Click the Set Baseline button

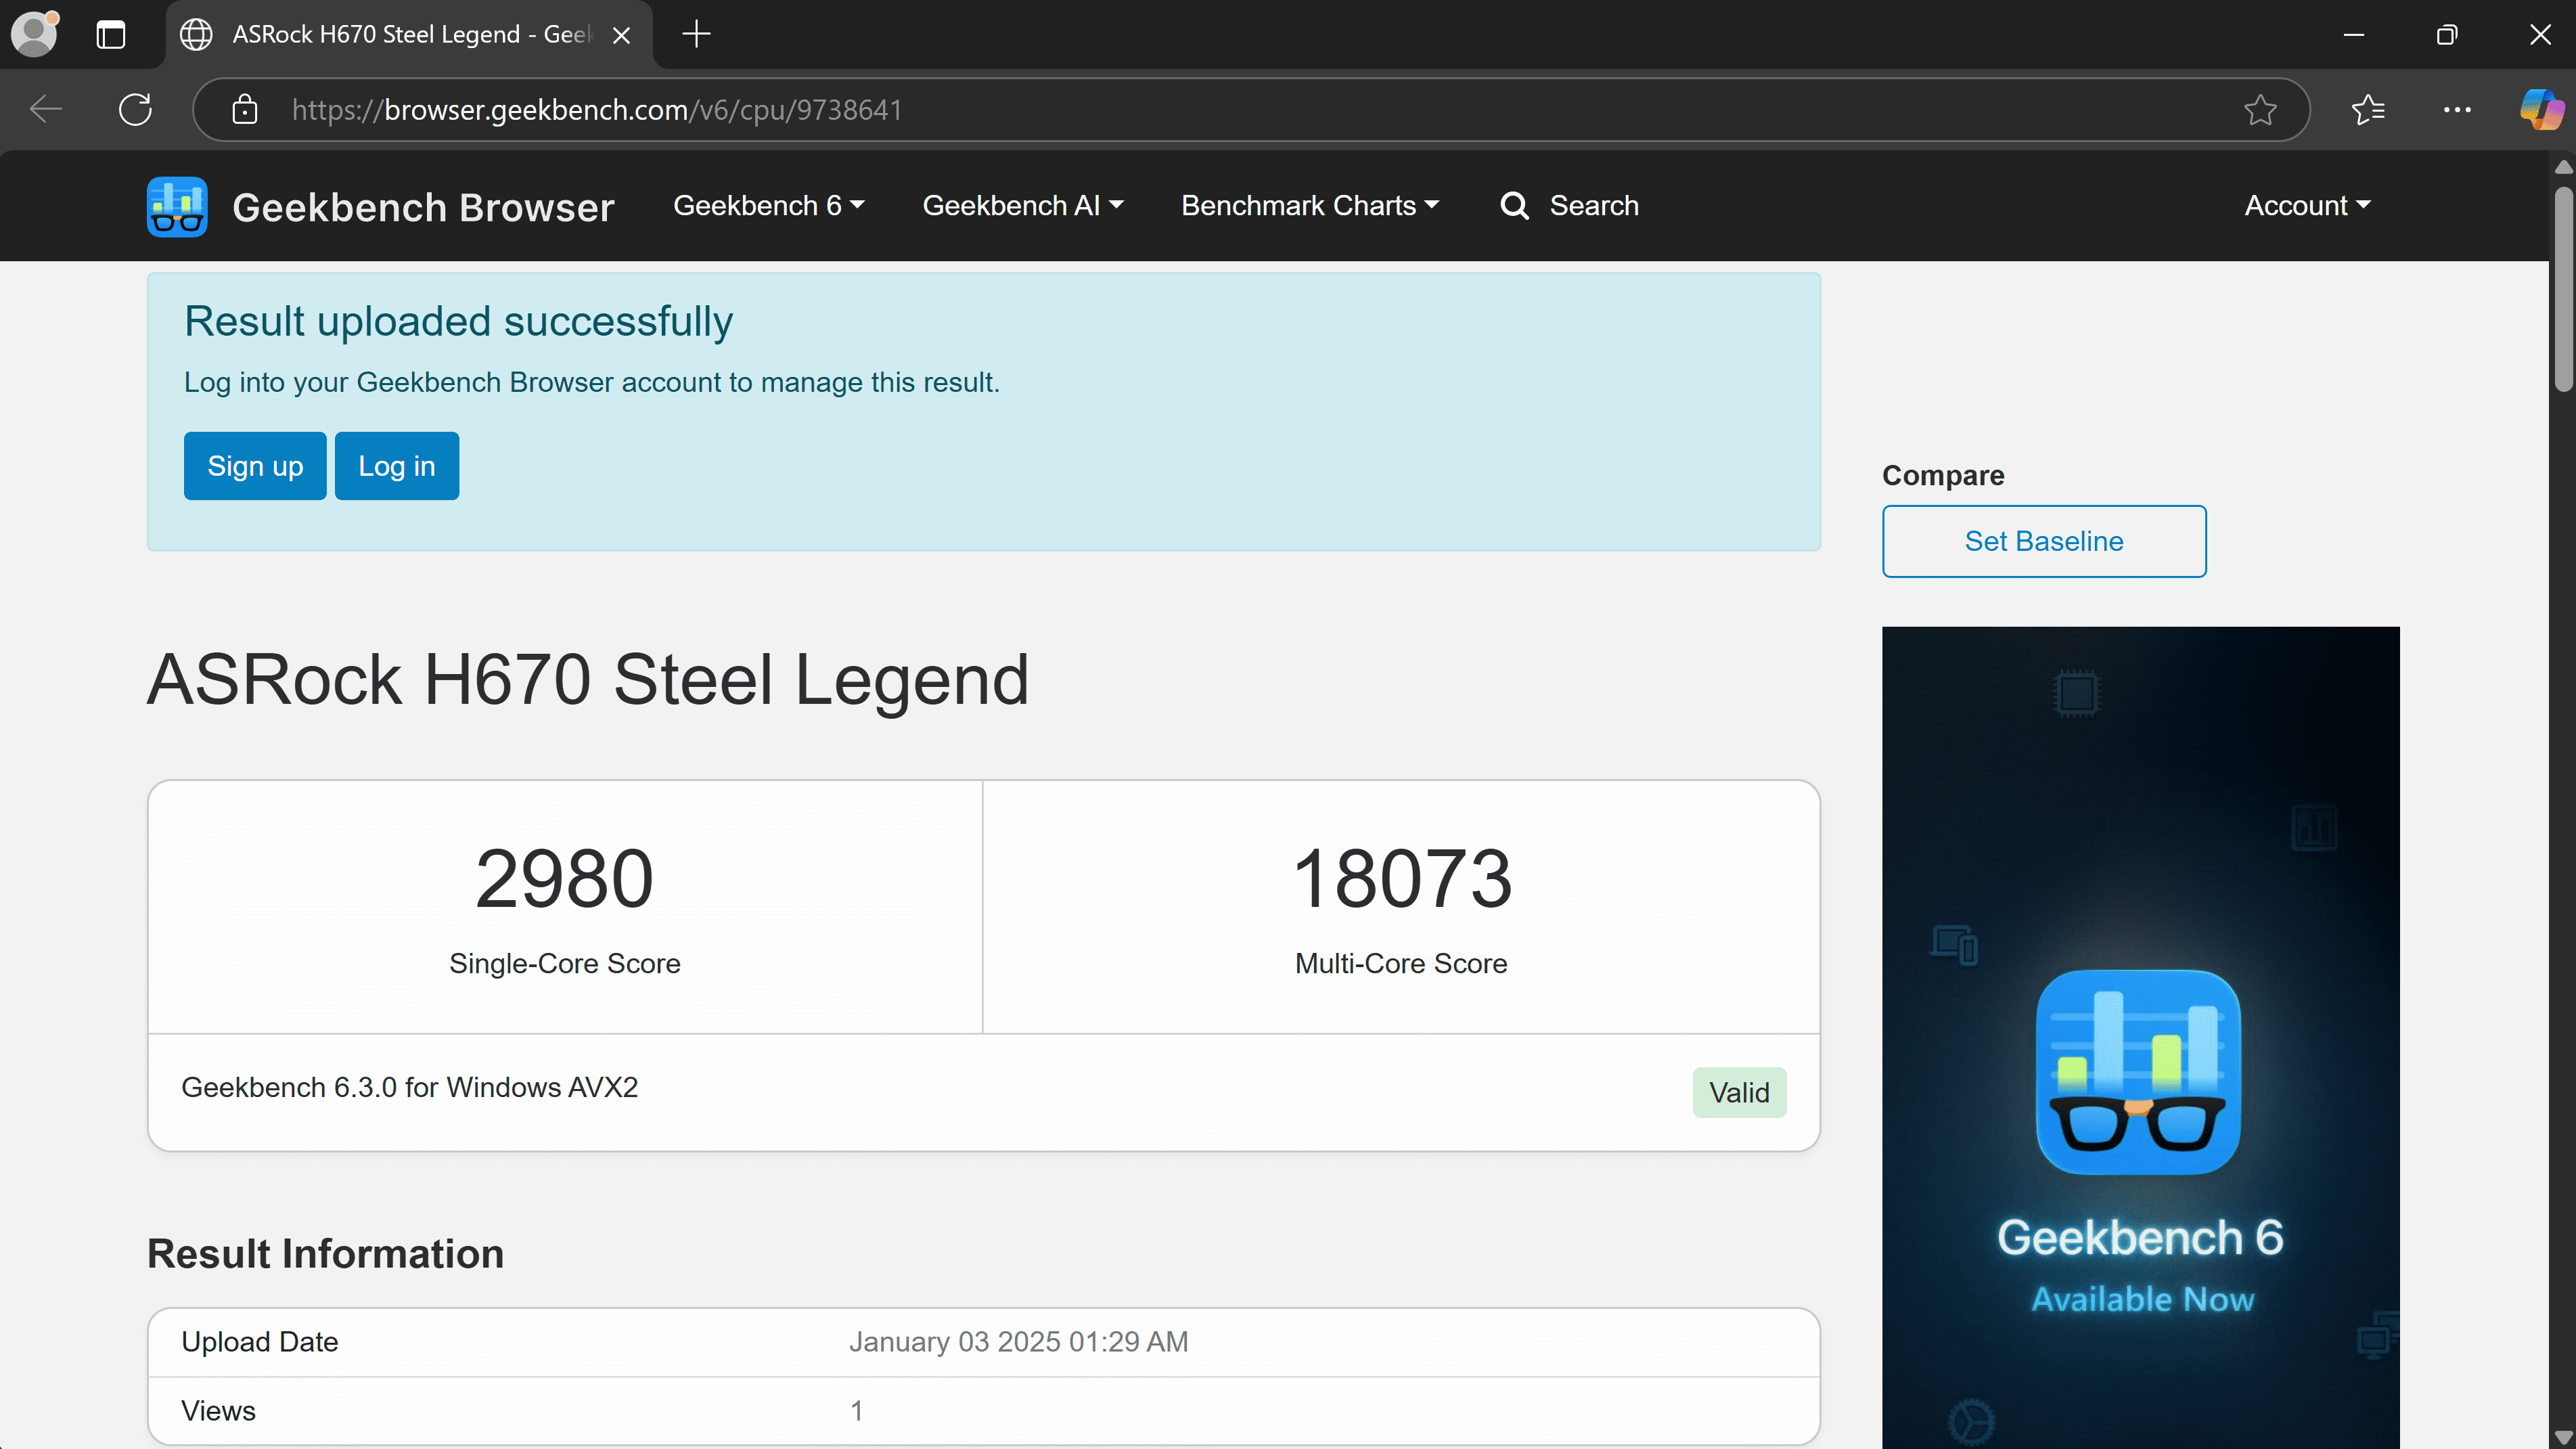pyautogui.click(x=2043, y=541)
